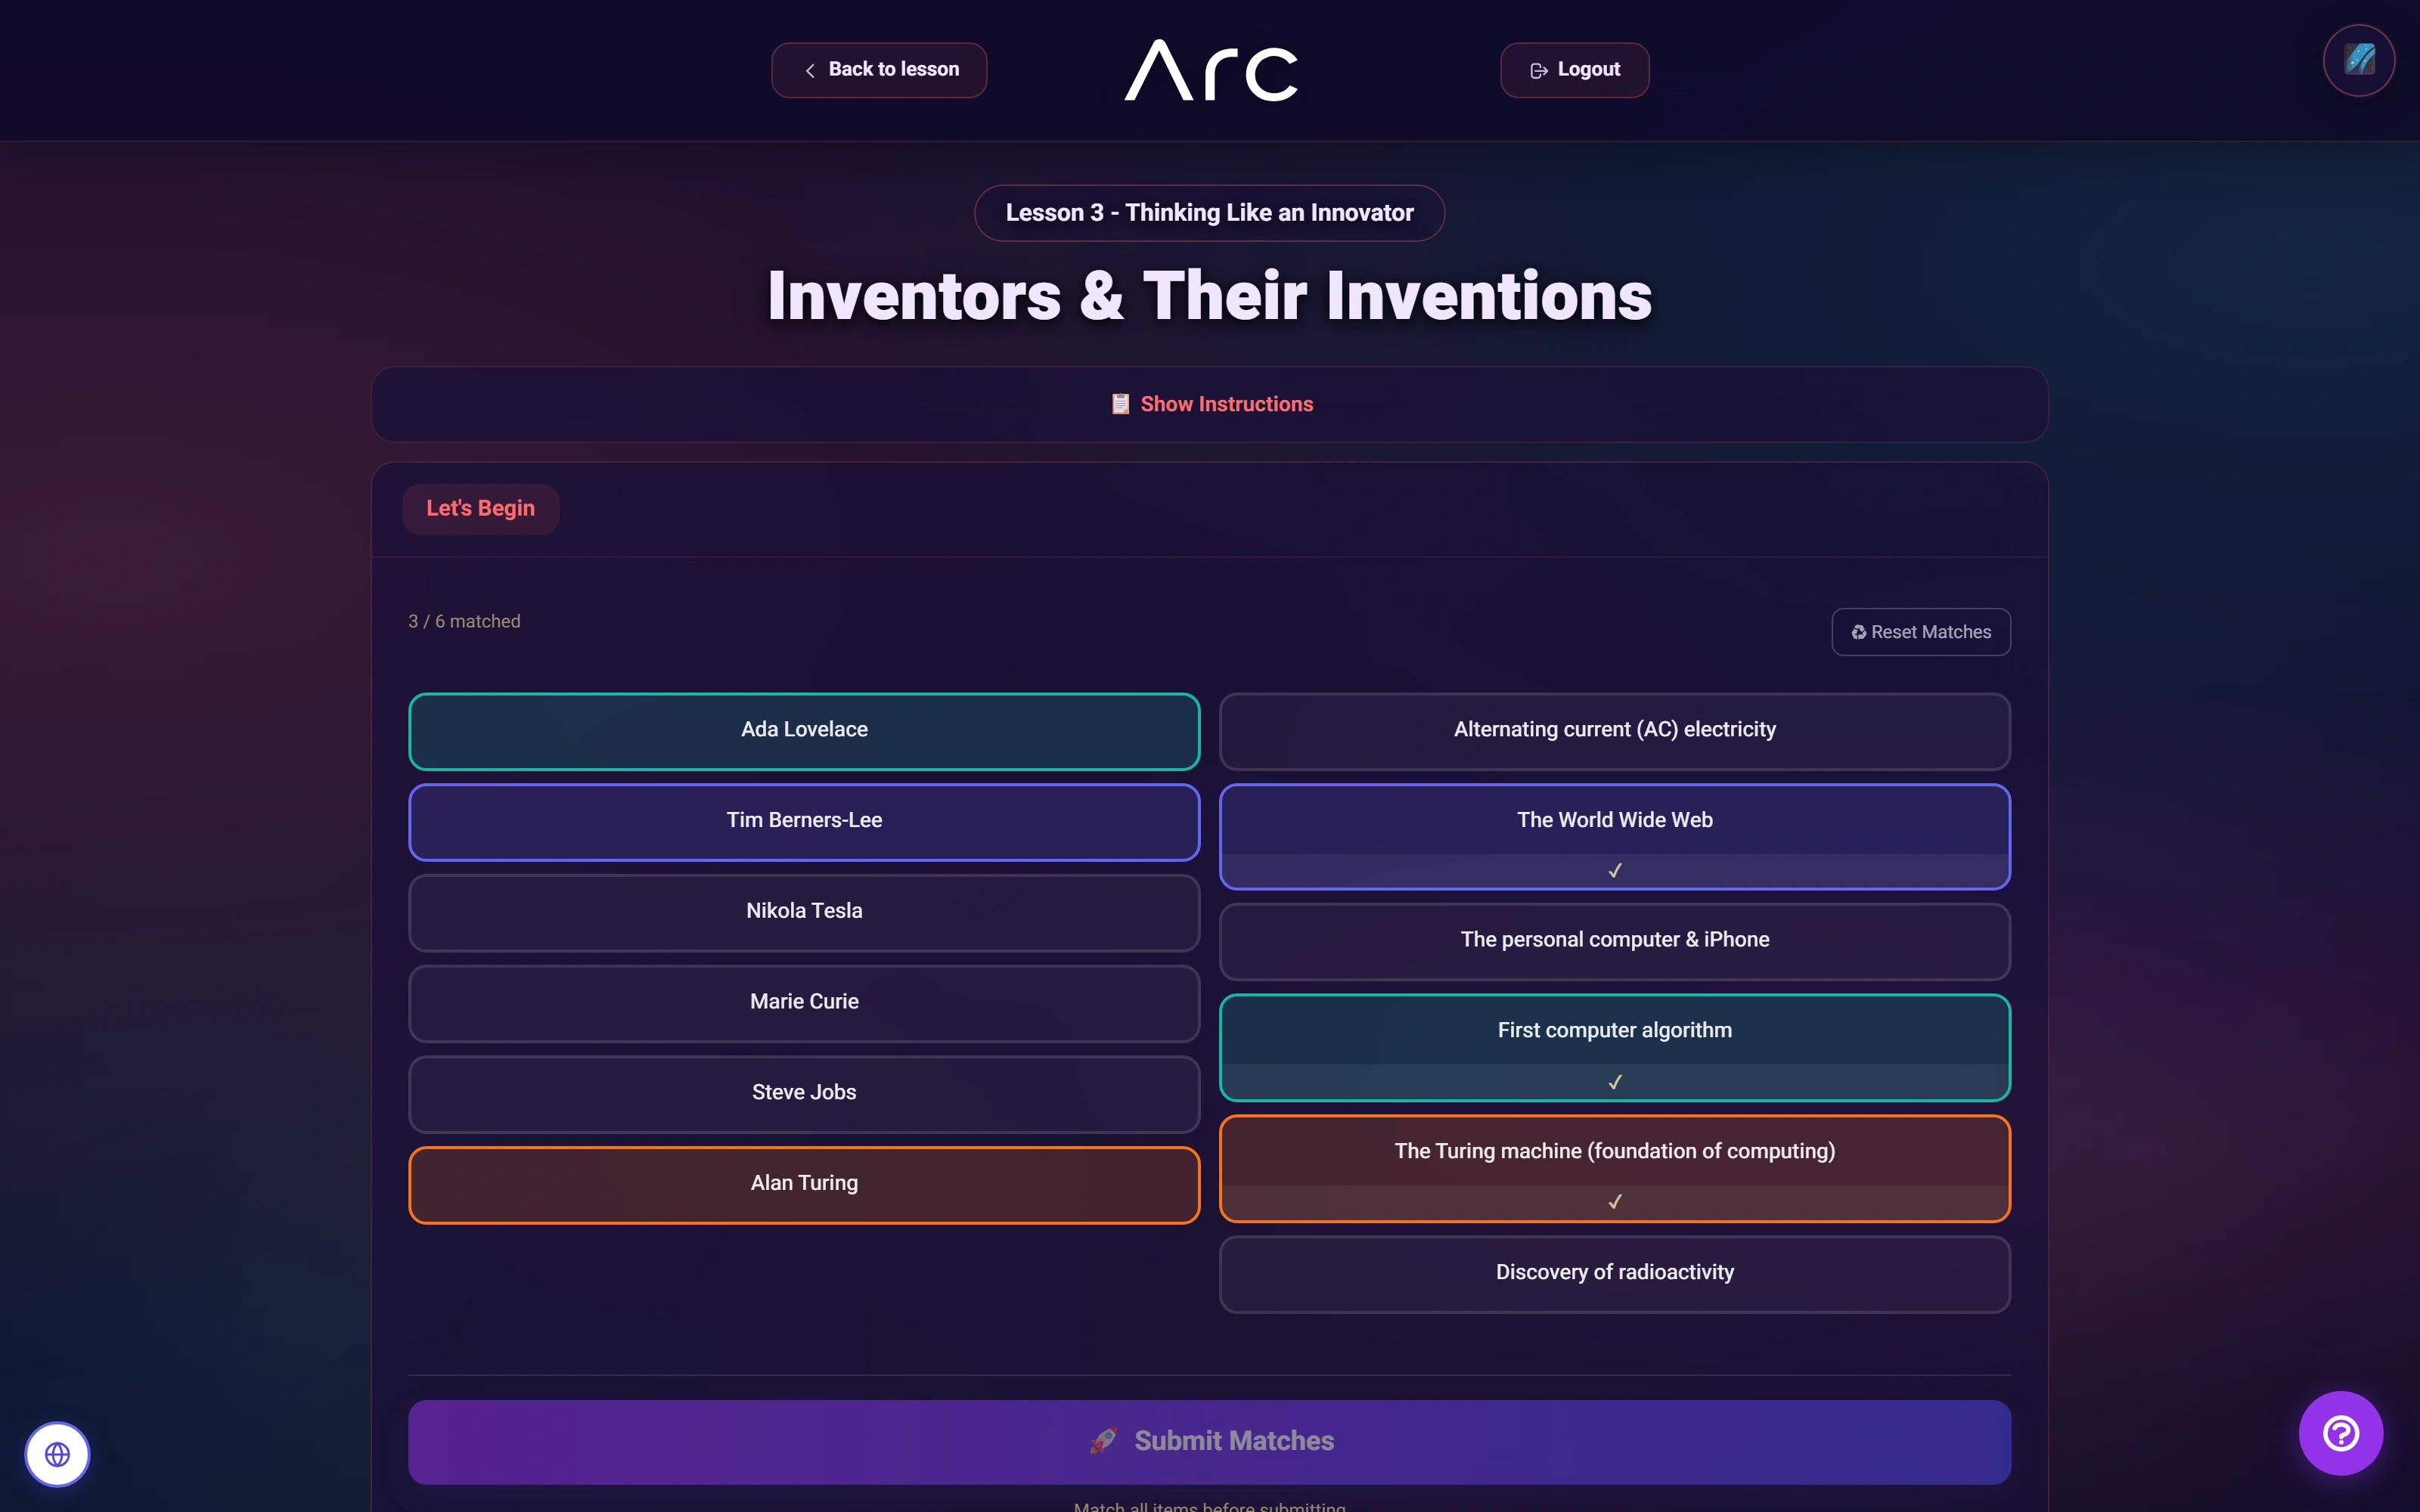Reset Matches button
Viewport: 2420px width, 1512px height.
click(1921, 632)
